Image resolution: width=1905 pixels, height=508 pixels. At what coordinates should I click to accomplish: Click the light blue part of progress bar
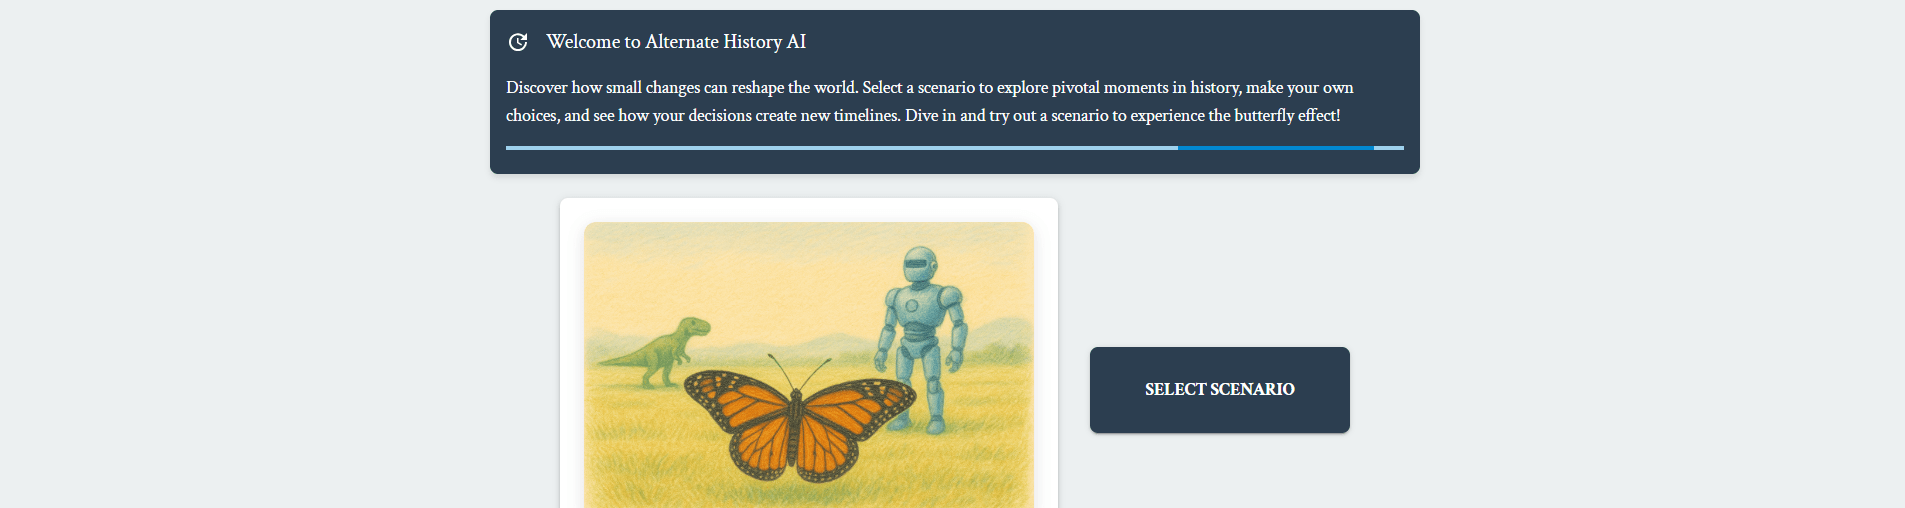pyautogui.click(x=840, y=148)
